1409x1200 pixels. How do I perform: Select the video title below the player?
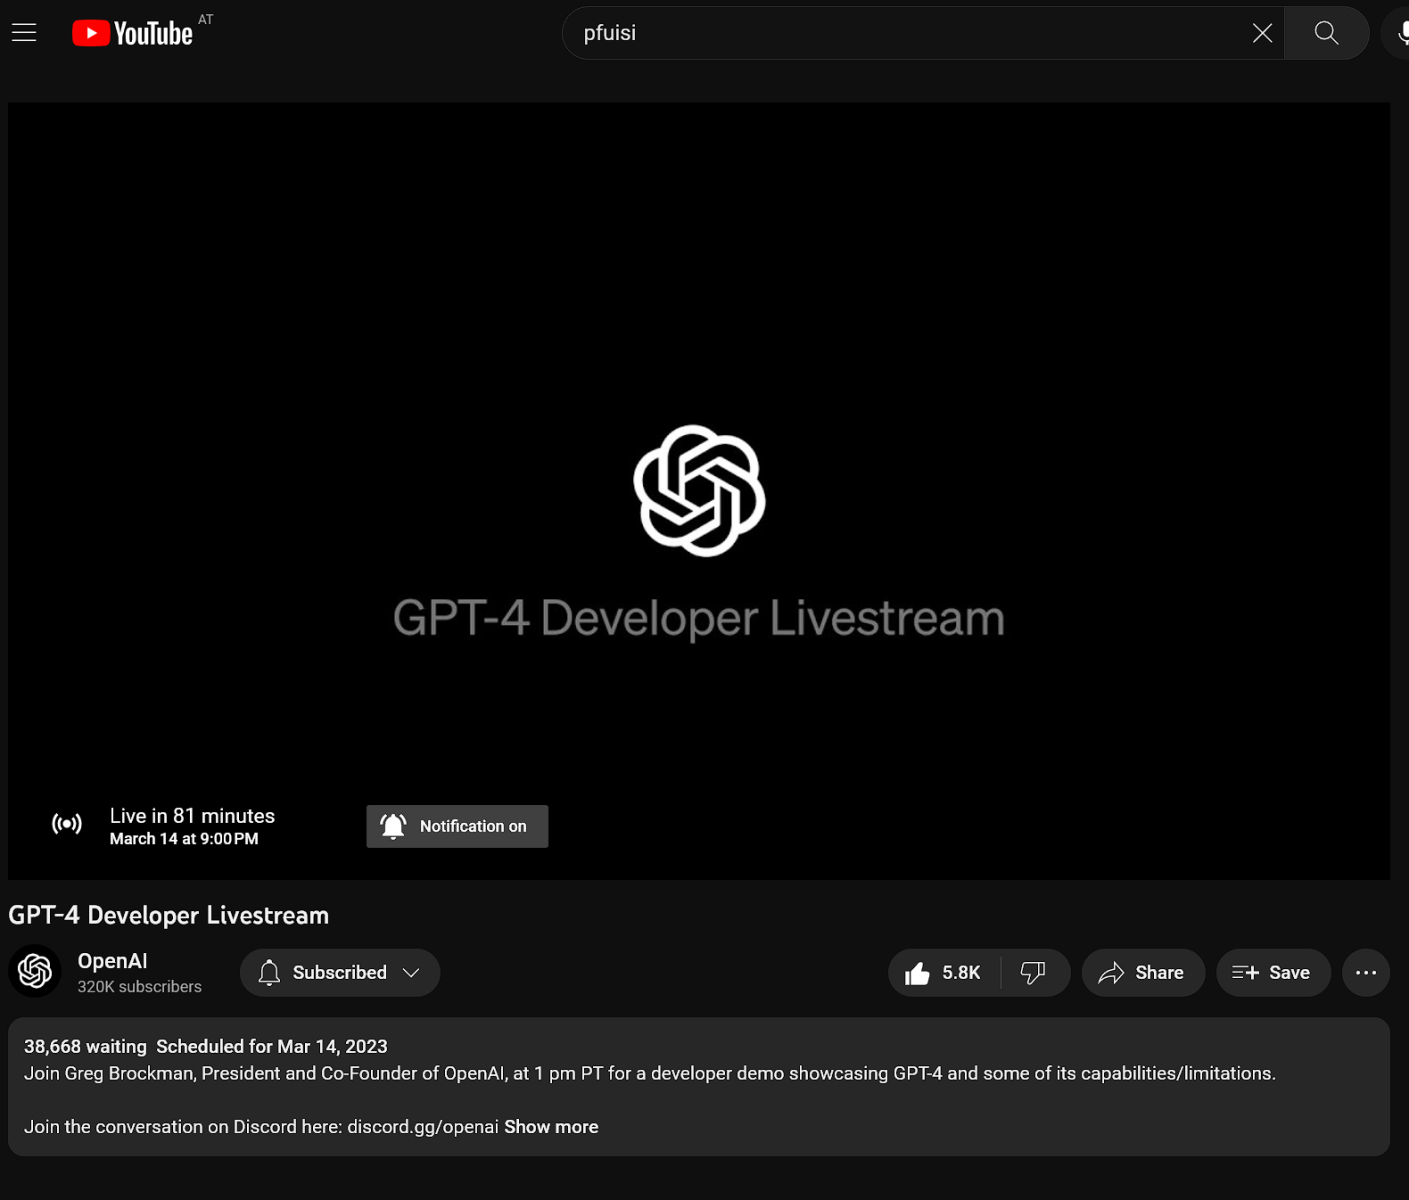click(x=169, y=915)
